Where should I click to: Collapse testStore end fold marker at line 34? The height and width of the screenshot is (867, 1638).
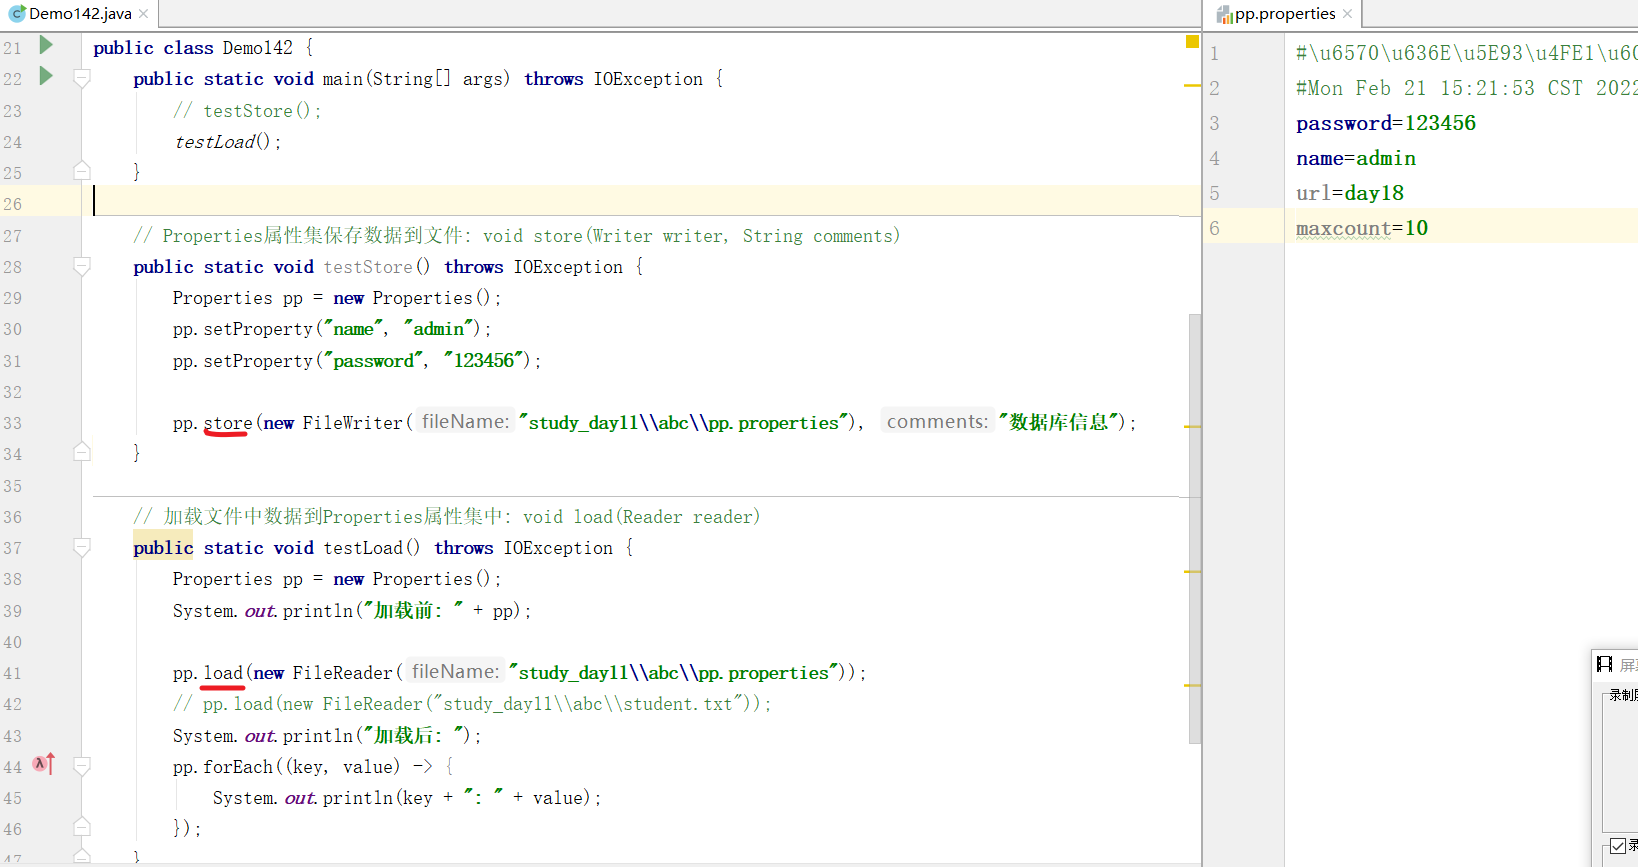82,452
